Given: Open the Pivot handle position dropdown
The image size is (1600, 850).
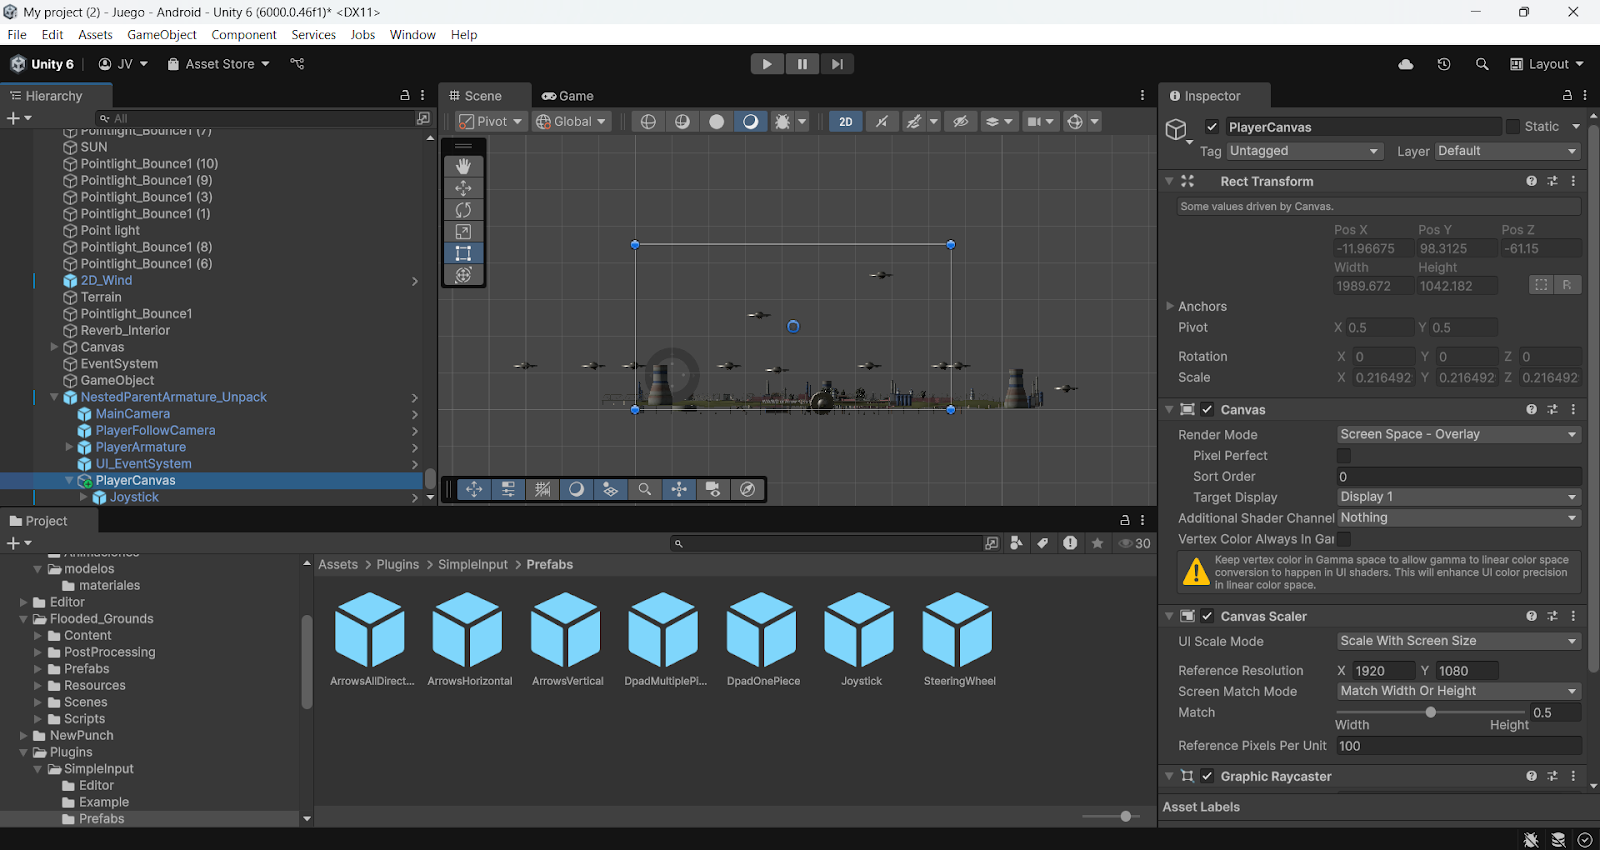Looking at the screenshot, I should pos(490,122).
